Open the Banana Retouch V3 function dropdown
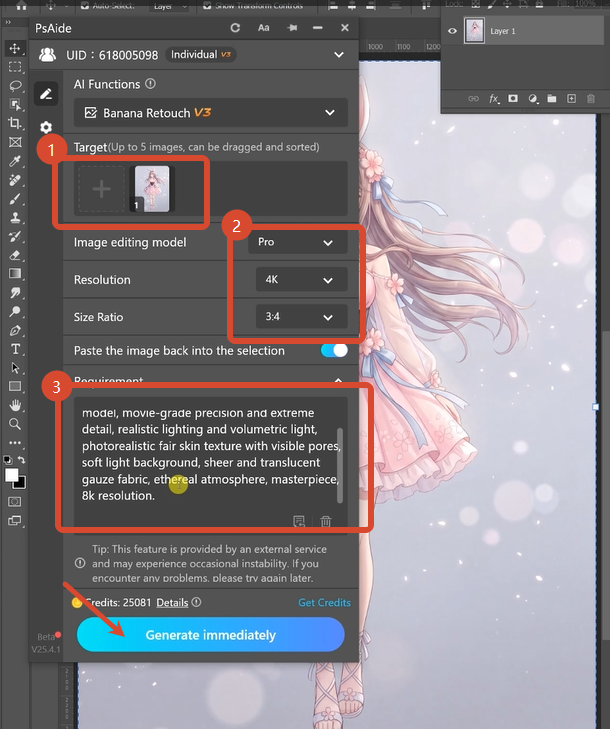Image resolution: width=610 pixels, height=729 pixels. coord(211,113)
